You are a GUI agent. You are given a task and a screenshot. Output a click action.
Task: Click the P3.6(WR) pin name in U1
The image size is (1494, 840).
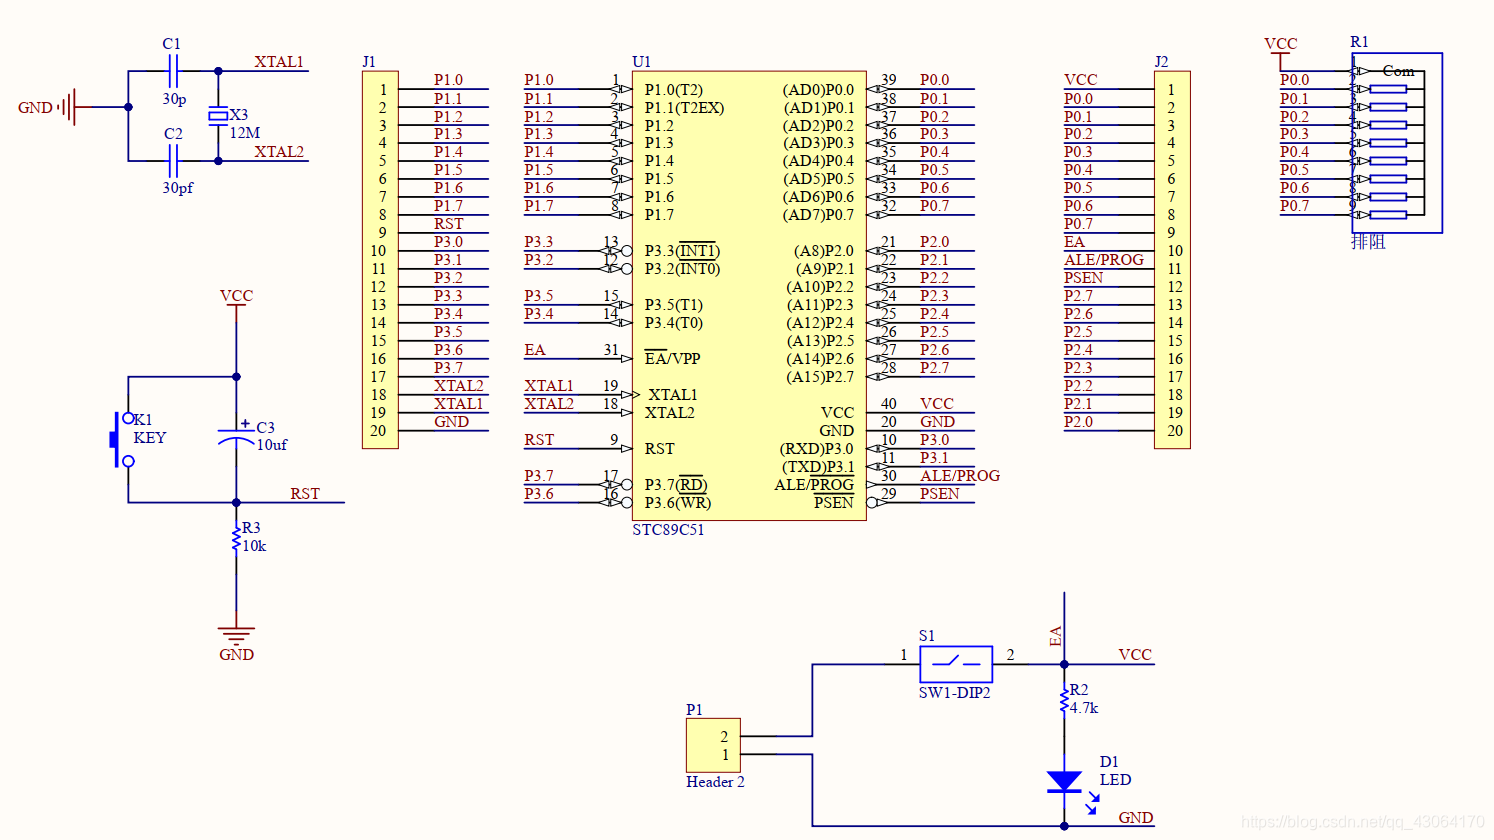tap(677, 503)
